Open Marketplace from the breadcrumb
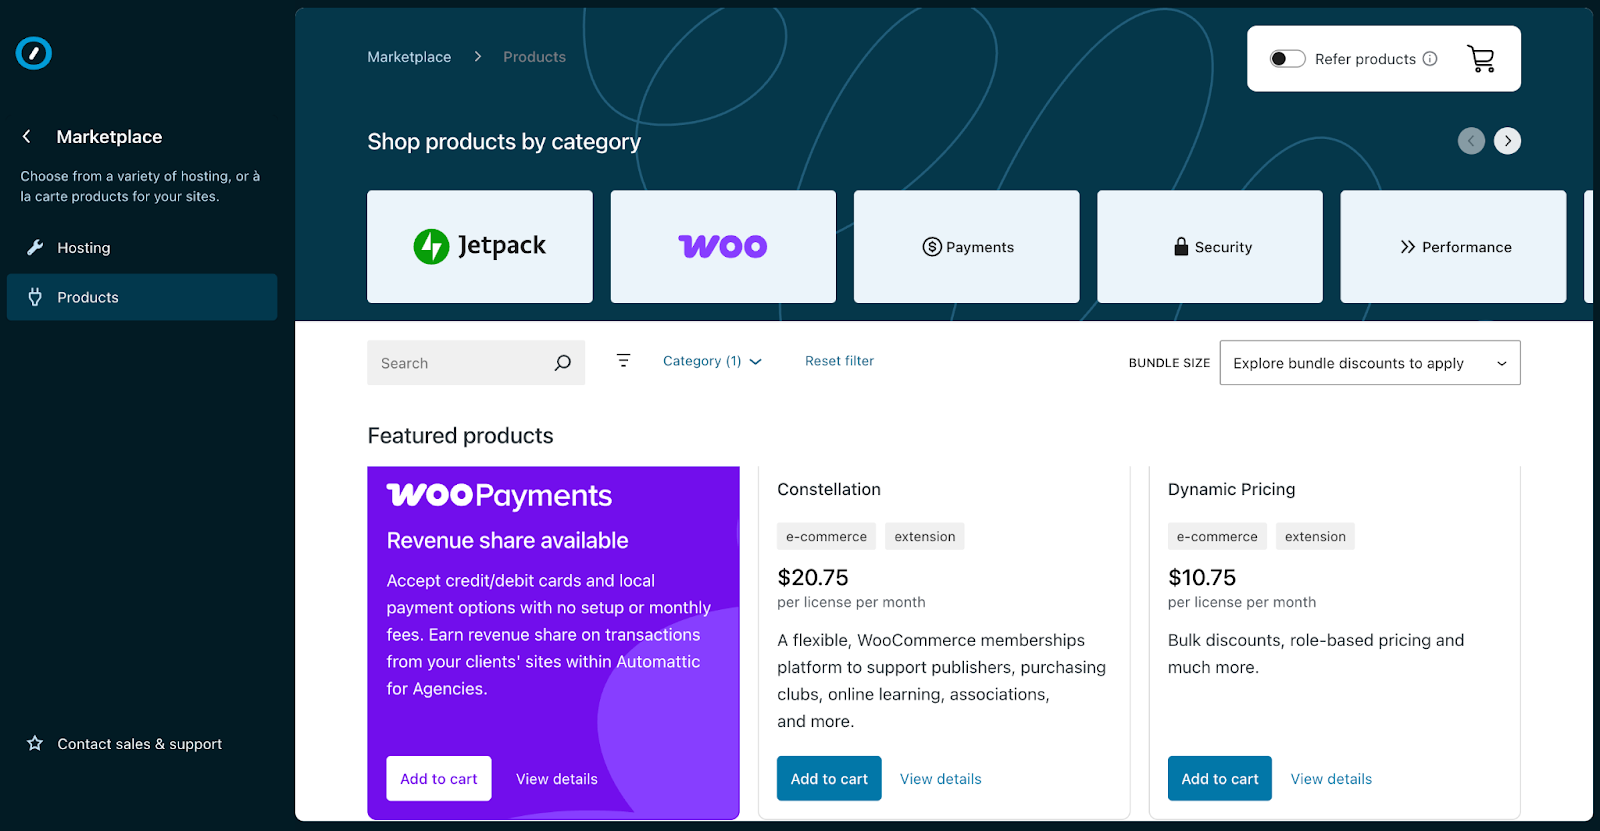Viewport: 1600px width, 831px height. coord(408,56)
